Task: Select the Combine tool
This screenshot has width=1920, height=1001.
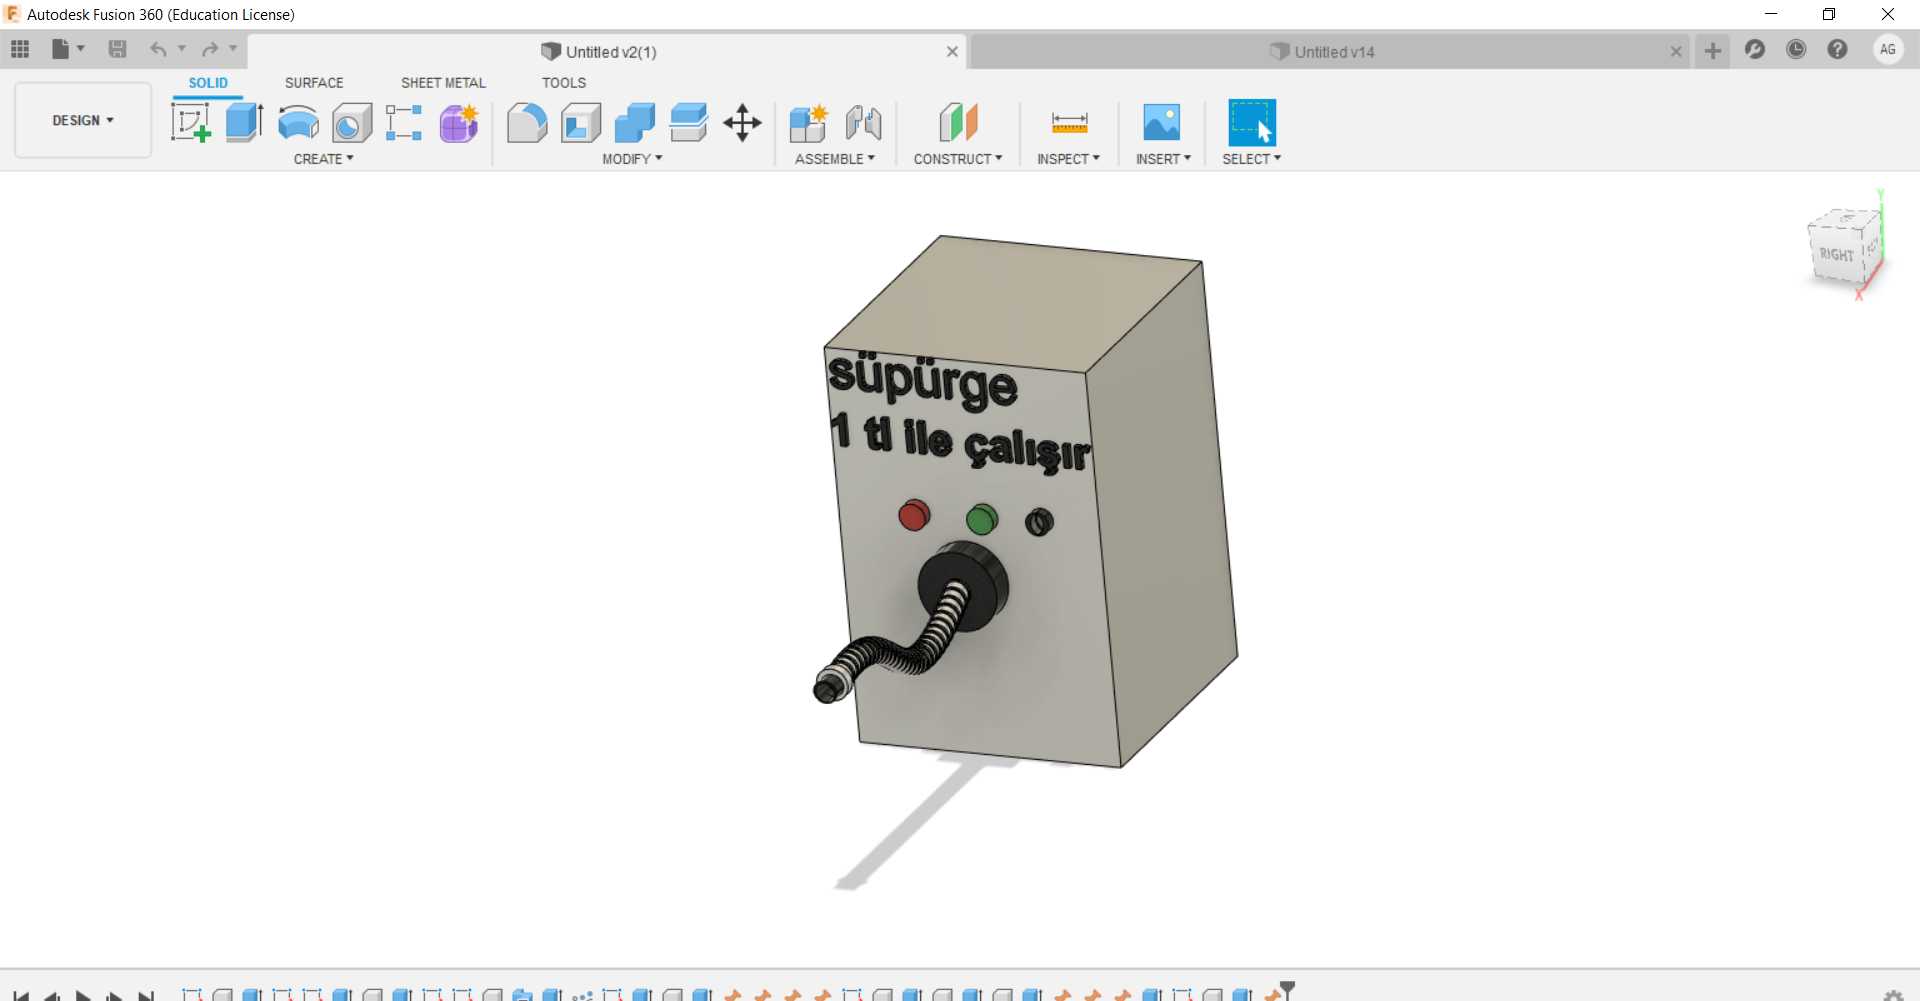Action: point(635,123)
